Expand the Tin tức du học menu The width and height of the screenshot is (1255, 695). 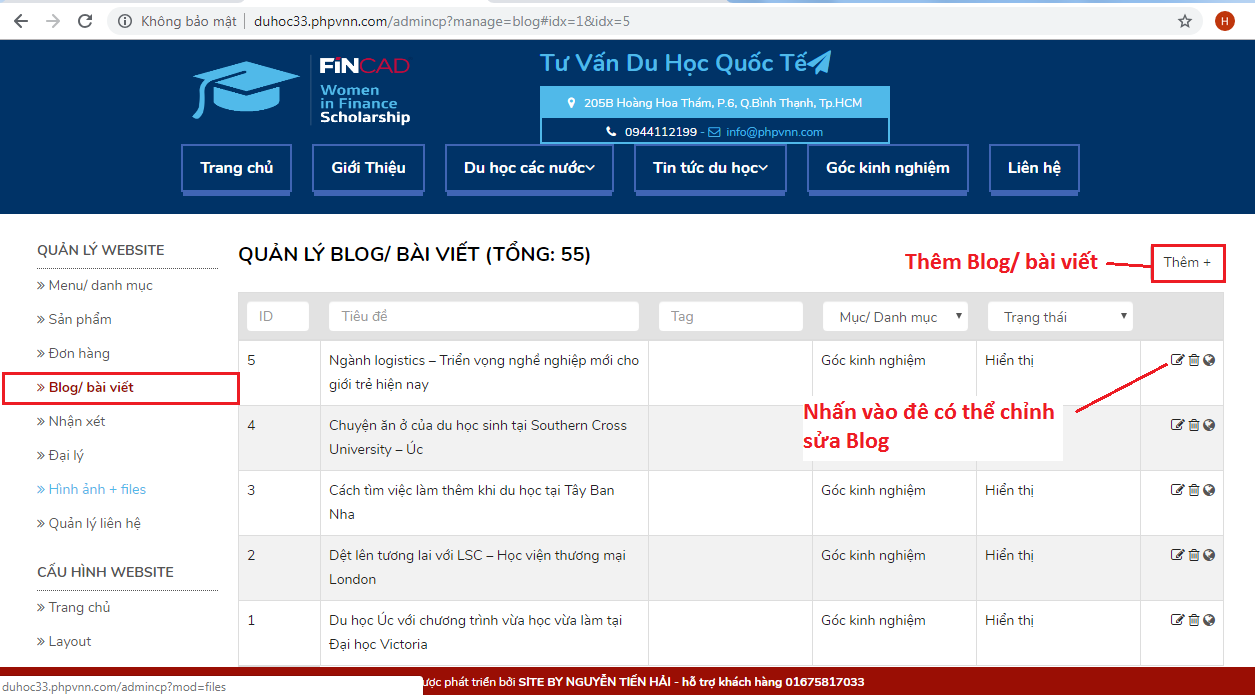tap(710, 168)
